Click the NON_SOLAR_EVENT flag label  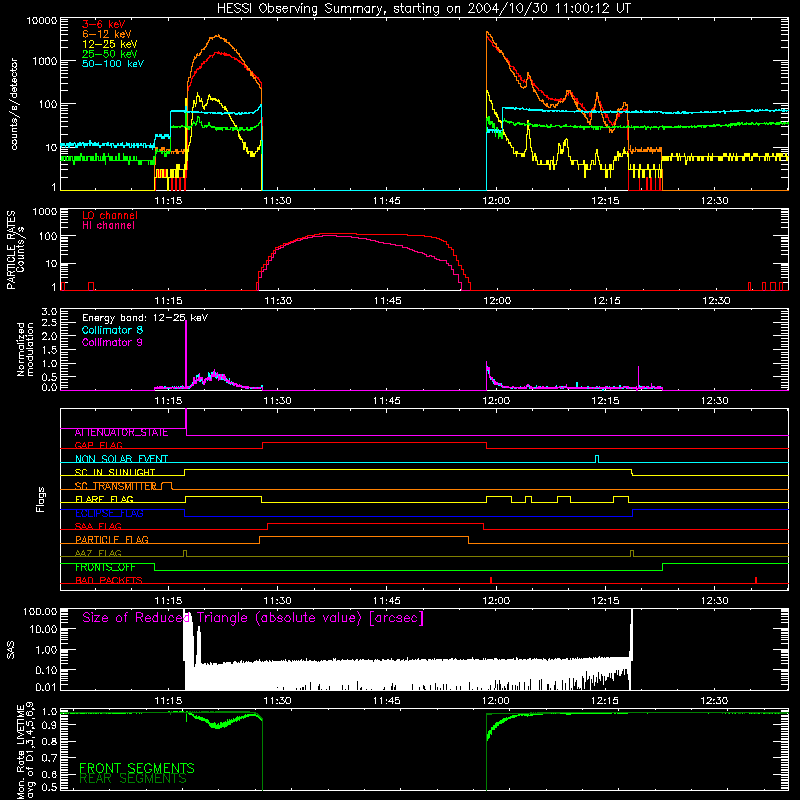(x=121, y=459)
